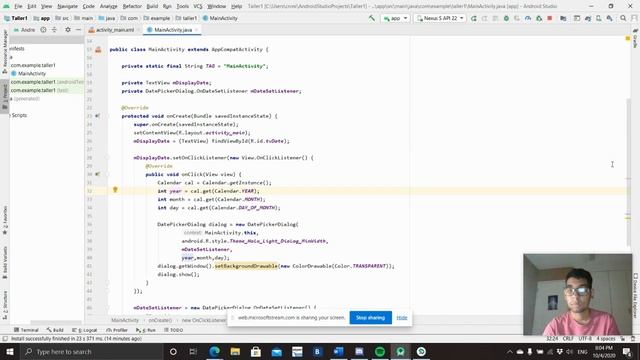Toggle Build Variants side tool window
The image size is (640, 360).
click(x=5, y=262)
